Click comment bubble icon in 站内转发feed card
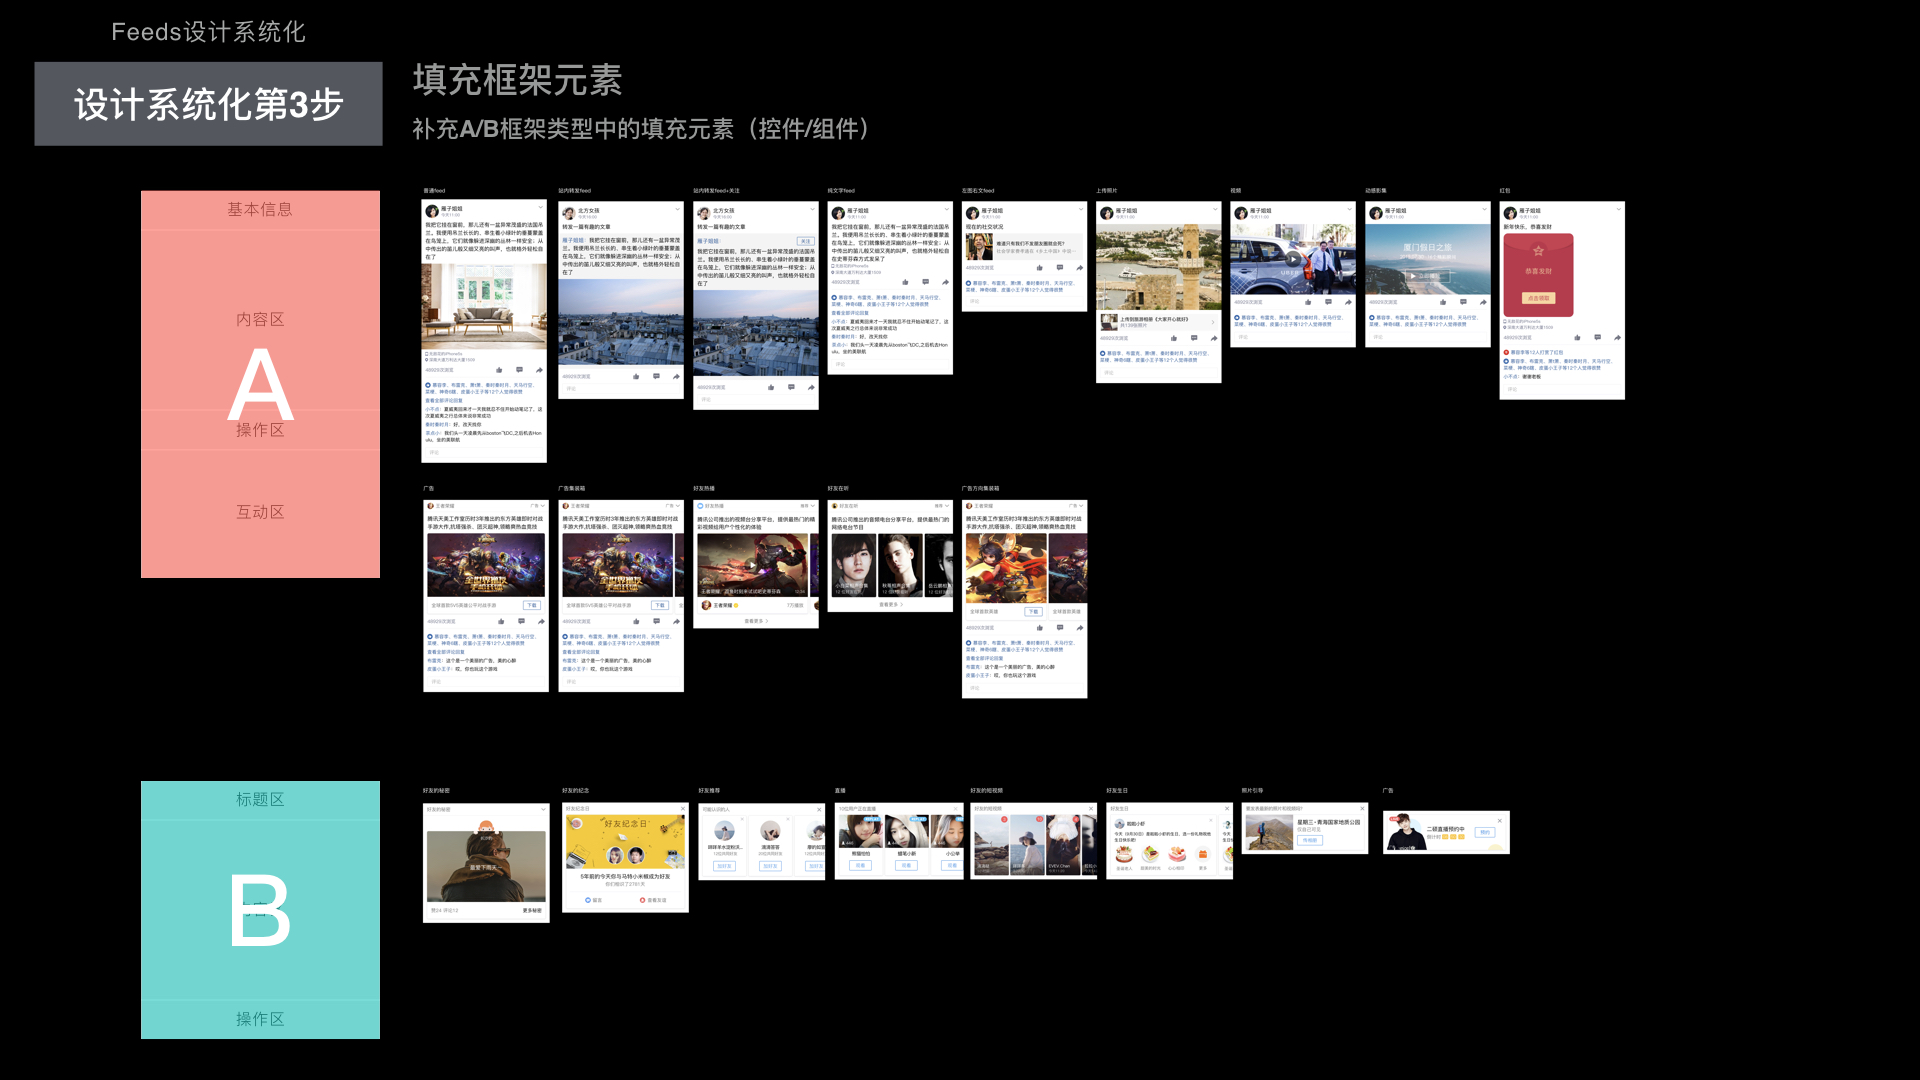 click(656, 377)
